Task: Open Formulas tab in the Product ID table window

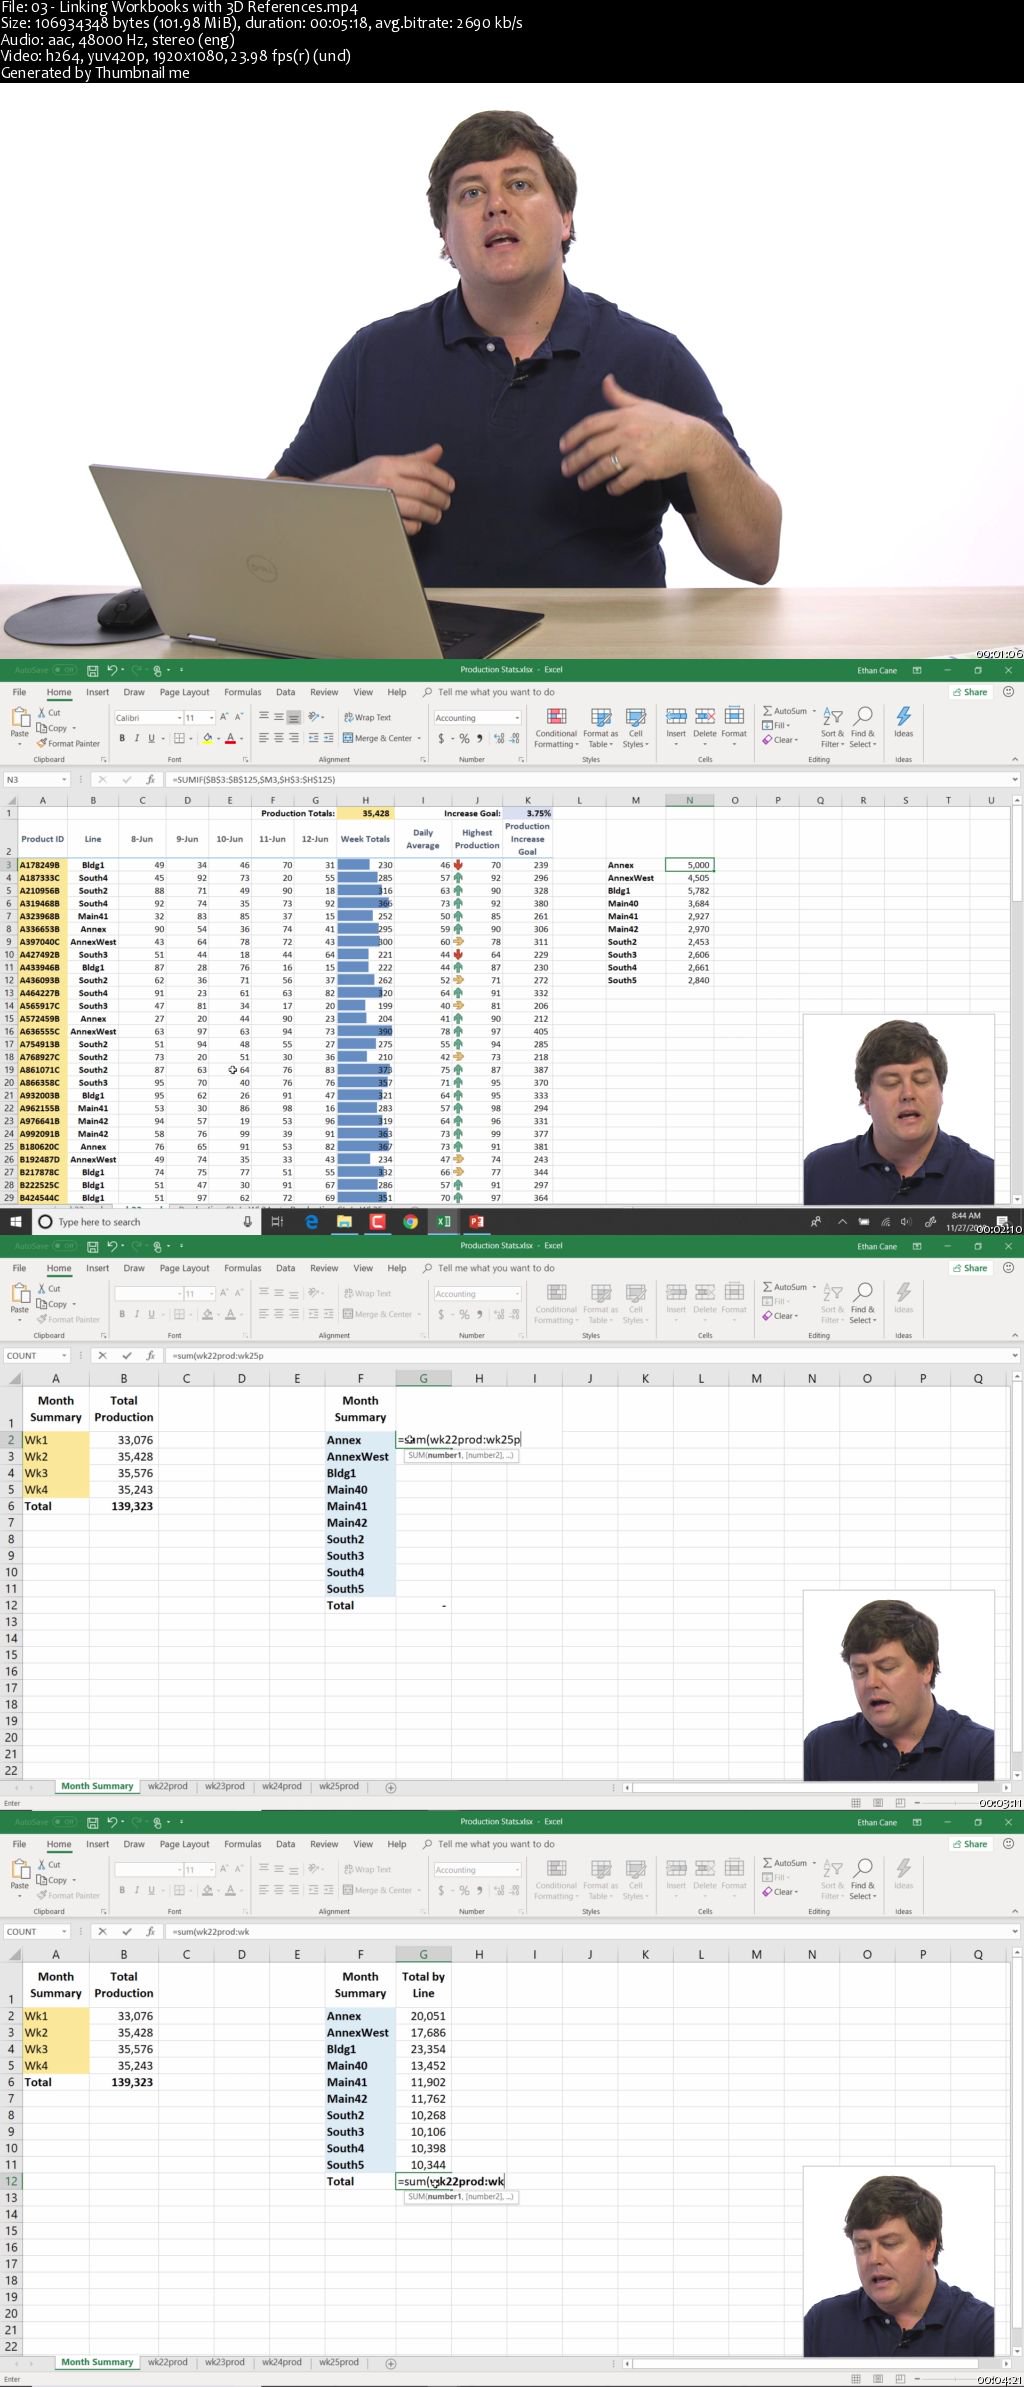Action: click(x=242, y=692)
